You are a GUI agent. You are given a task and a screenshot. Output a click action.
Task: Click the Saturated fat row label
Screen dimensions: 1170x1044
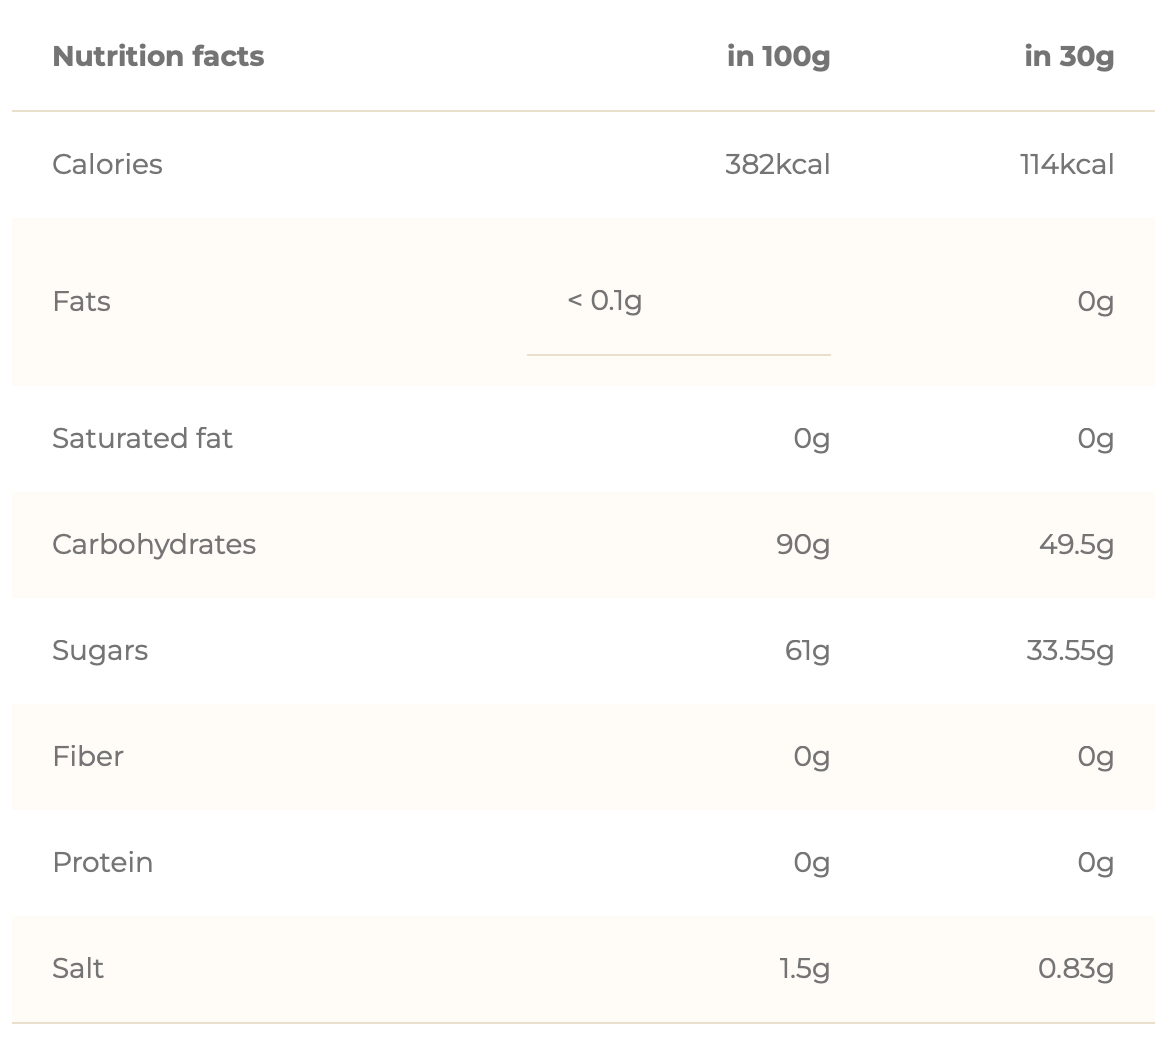[x=142, y=438]
